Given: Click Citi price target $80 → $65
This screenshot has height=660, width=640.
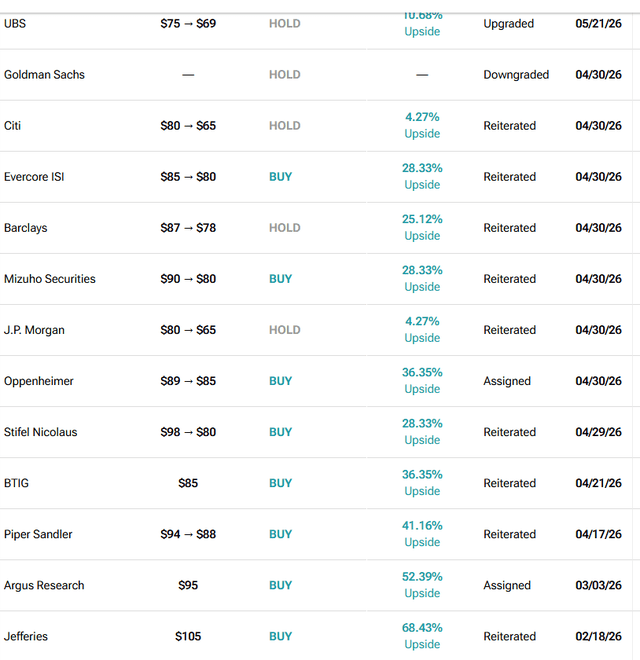Looking at the screenshot, I should point(188,125).
